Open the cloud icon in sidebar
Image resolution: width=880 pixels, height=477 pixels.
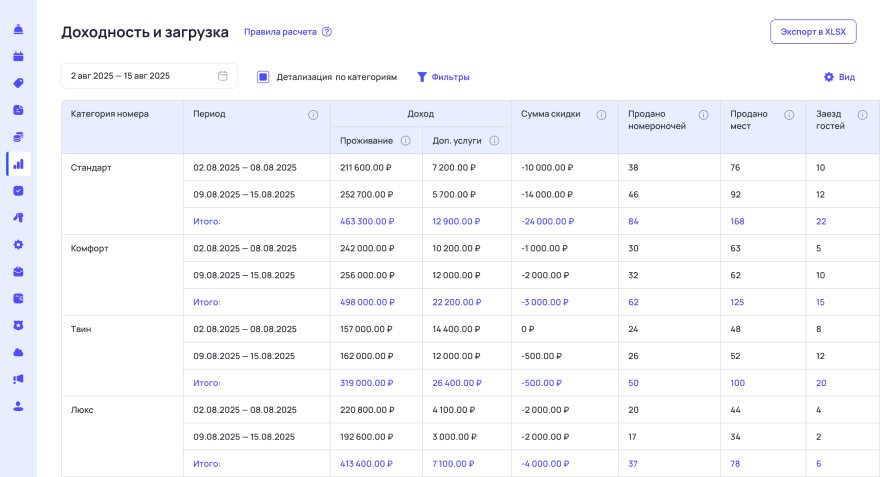18,352
